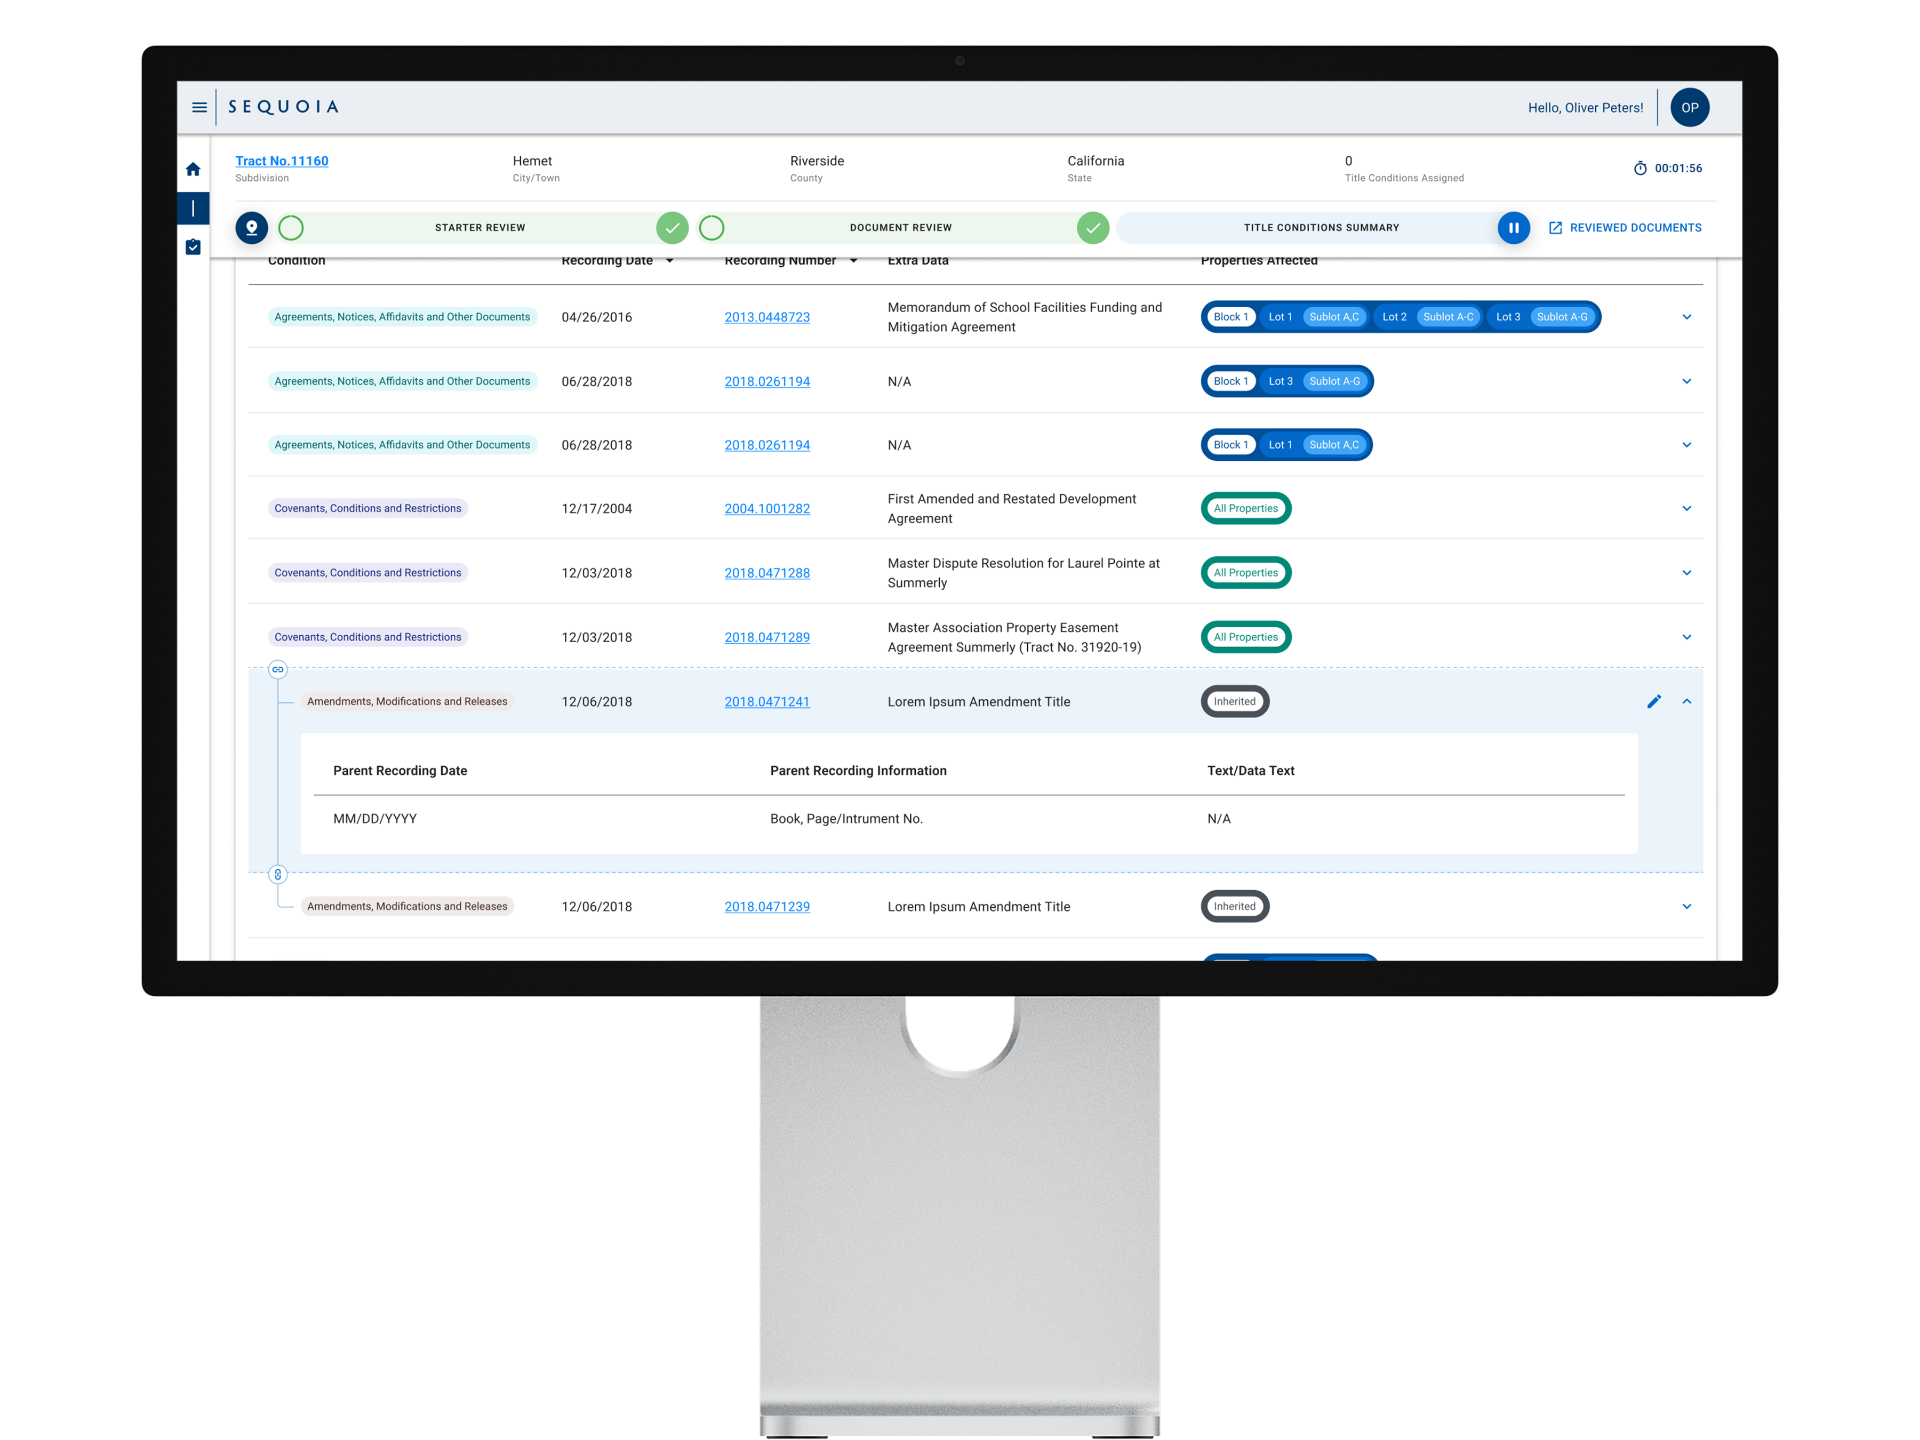This screenshot has height=1440, width=1920.
Task: Open Reviewed Documents link
Action: pyautogui.click(x=1625, y=228)
